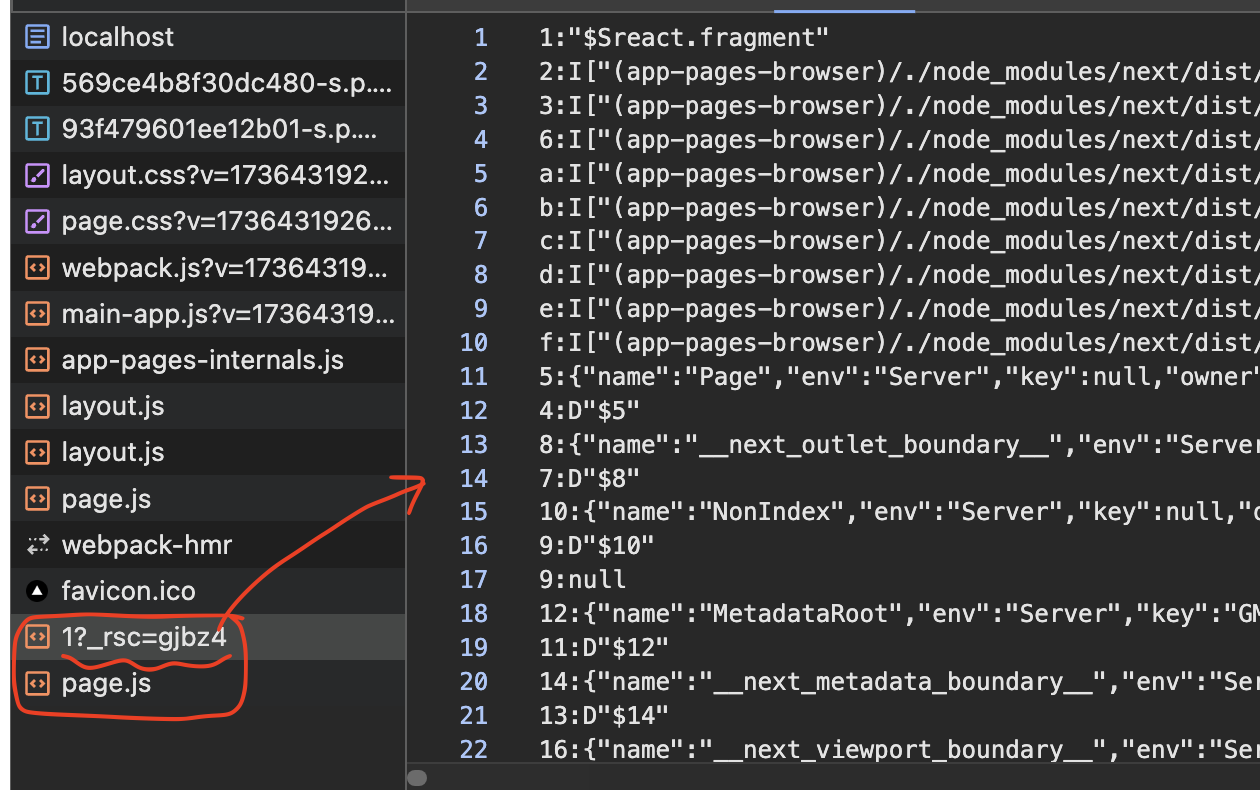This screenshot has height=790, width=1260.
Task: Click the code line starting with a:I[
Action: (898, 173)
